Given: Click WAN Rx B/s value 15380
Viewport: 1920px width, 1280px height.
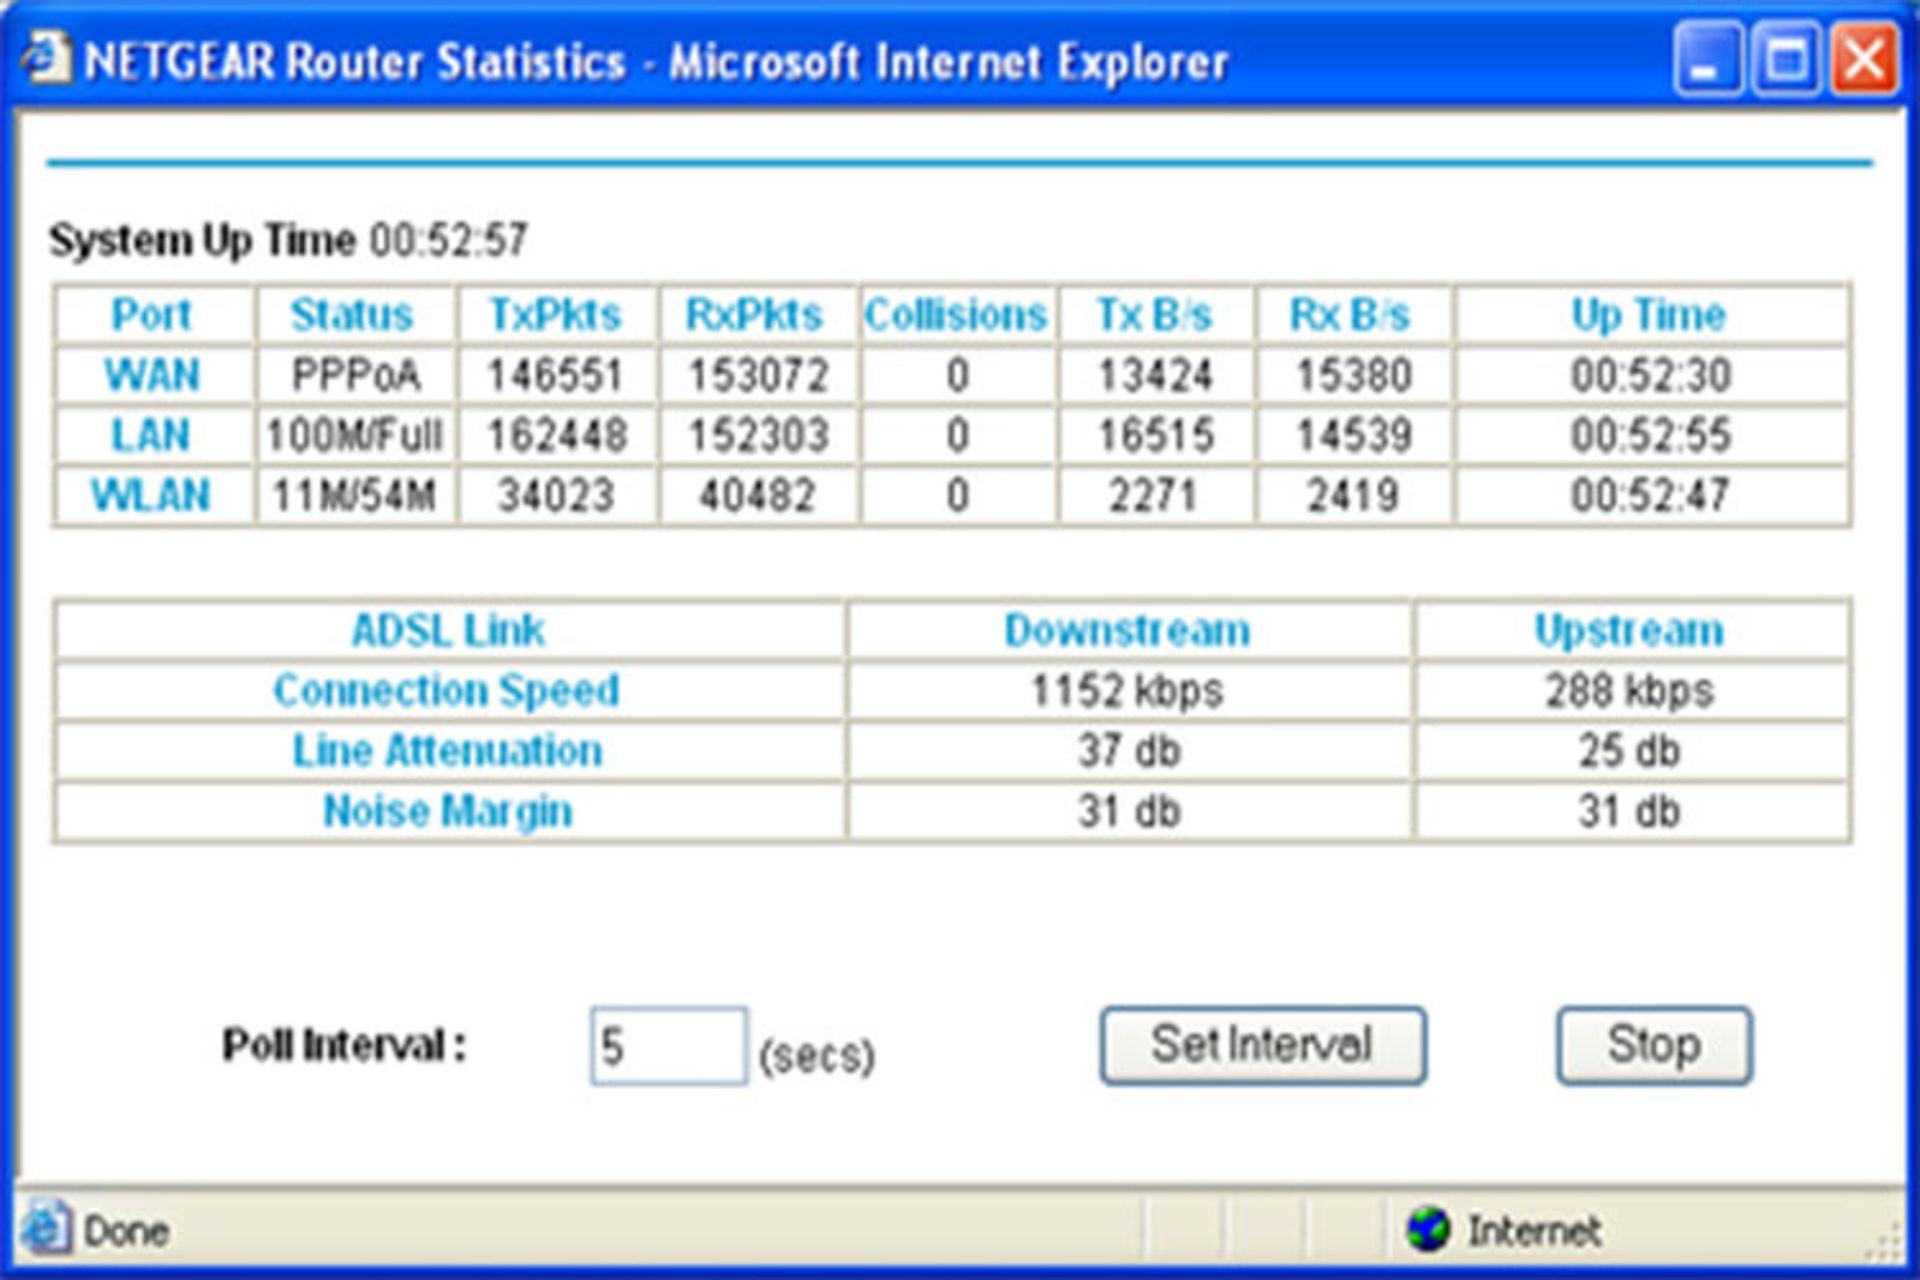Looking at the screenshot, I should (x=1354, y=376).
